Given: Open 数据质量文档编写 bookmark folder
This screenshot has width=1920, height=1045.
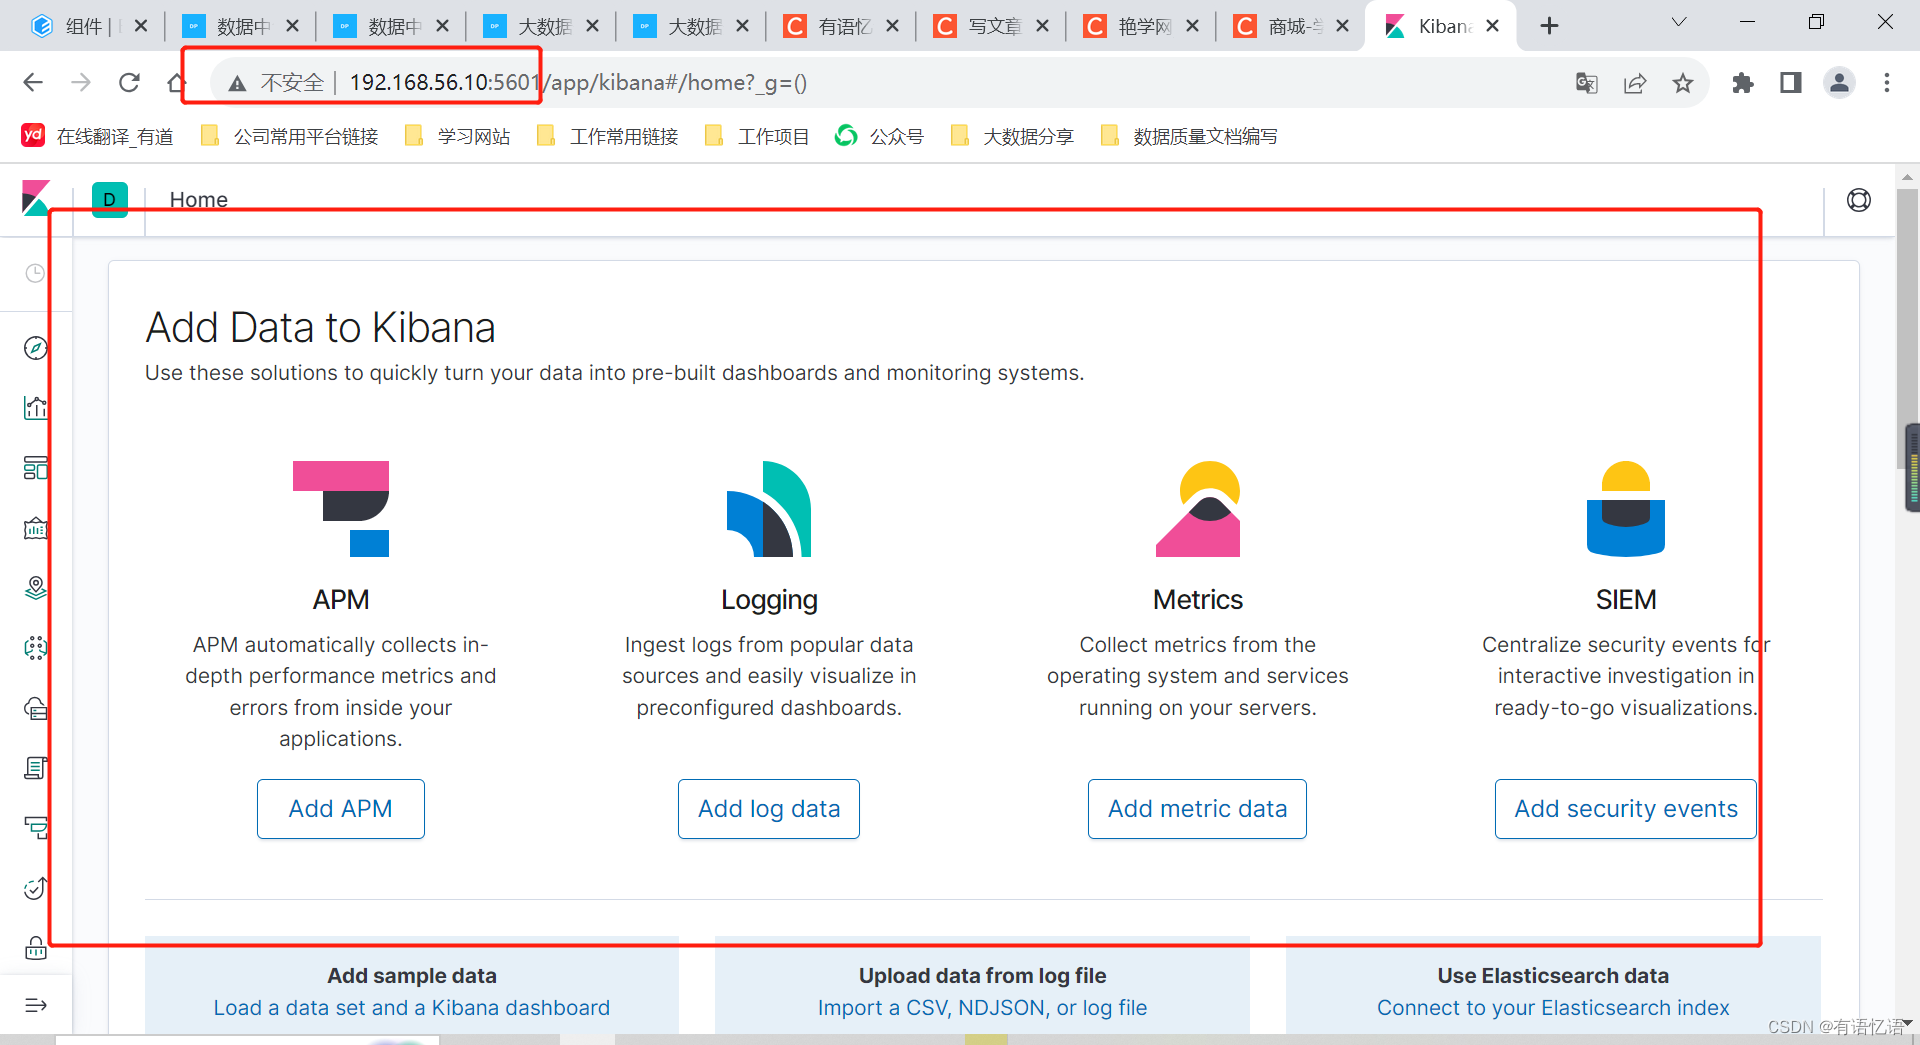Looking at the screenshot, I should pos(1189,136).
